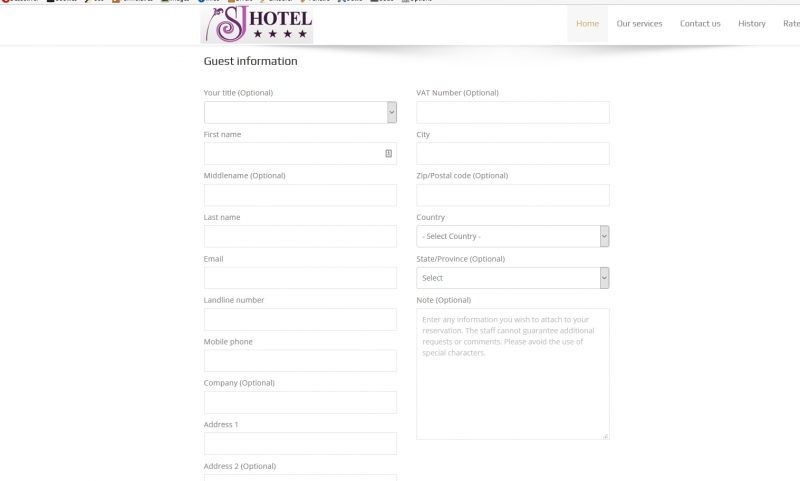Focus the City input box
800x481 pixels.
pyautogui.click(x=512, y=153)
